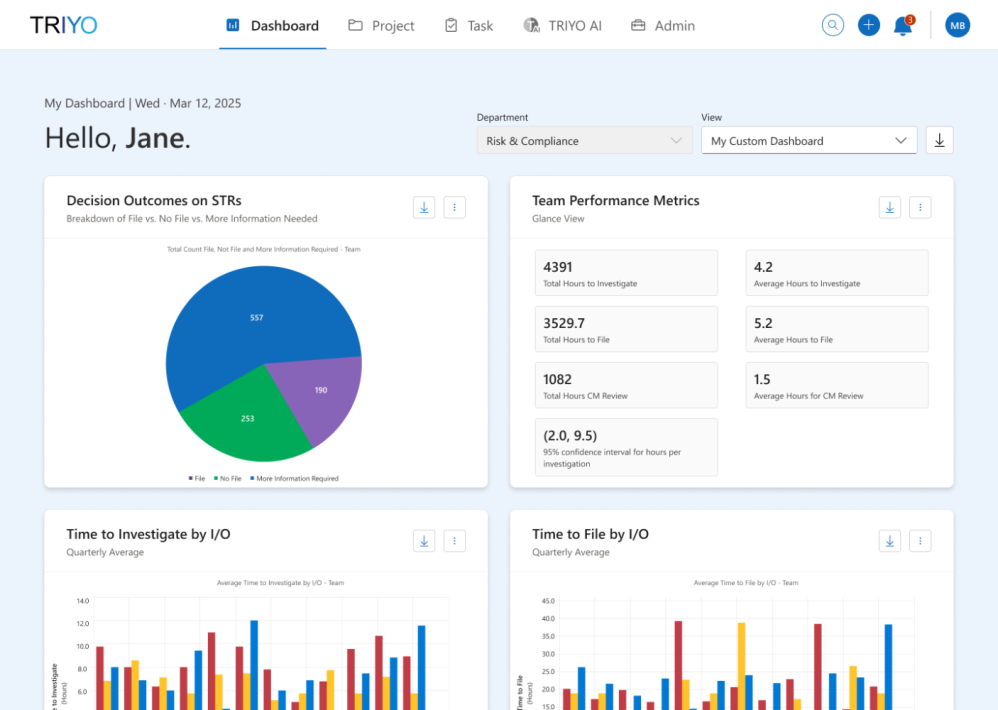Switch to the Project tab
The height and width of the screenshot is (710, 998).
coord(389,27)
